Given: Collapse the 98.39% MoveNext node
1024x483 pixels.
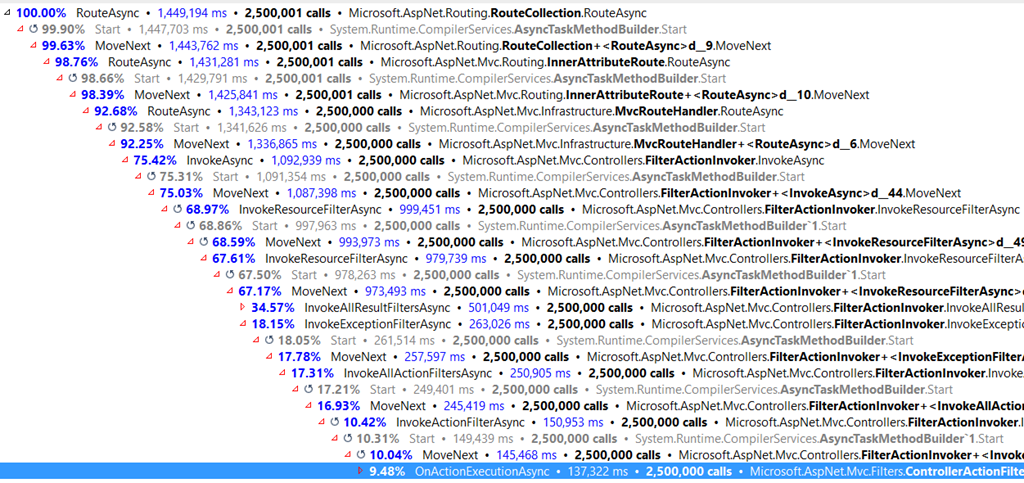Looking at the screenshot, I should pos(72,95).
